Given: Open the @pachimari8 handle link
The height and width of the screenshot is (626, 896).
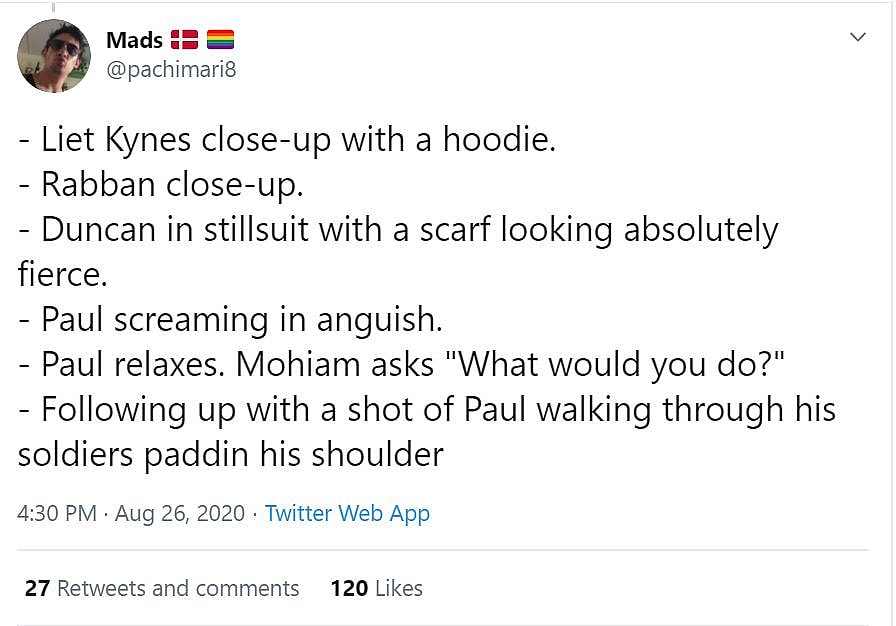Looking at the screenshot, I should (171, 70).
